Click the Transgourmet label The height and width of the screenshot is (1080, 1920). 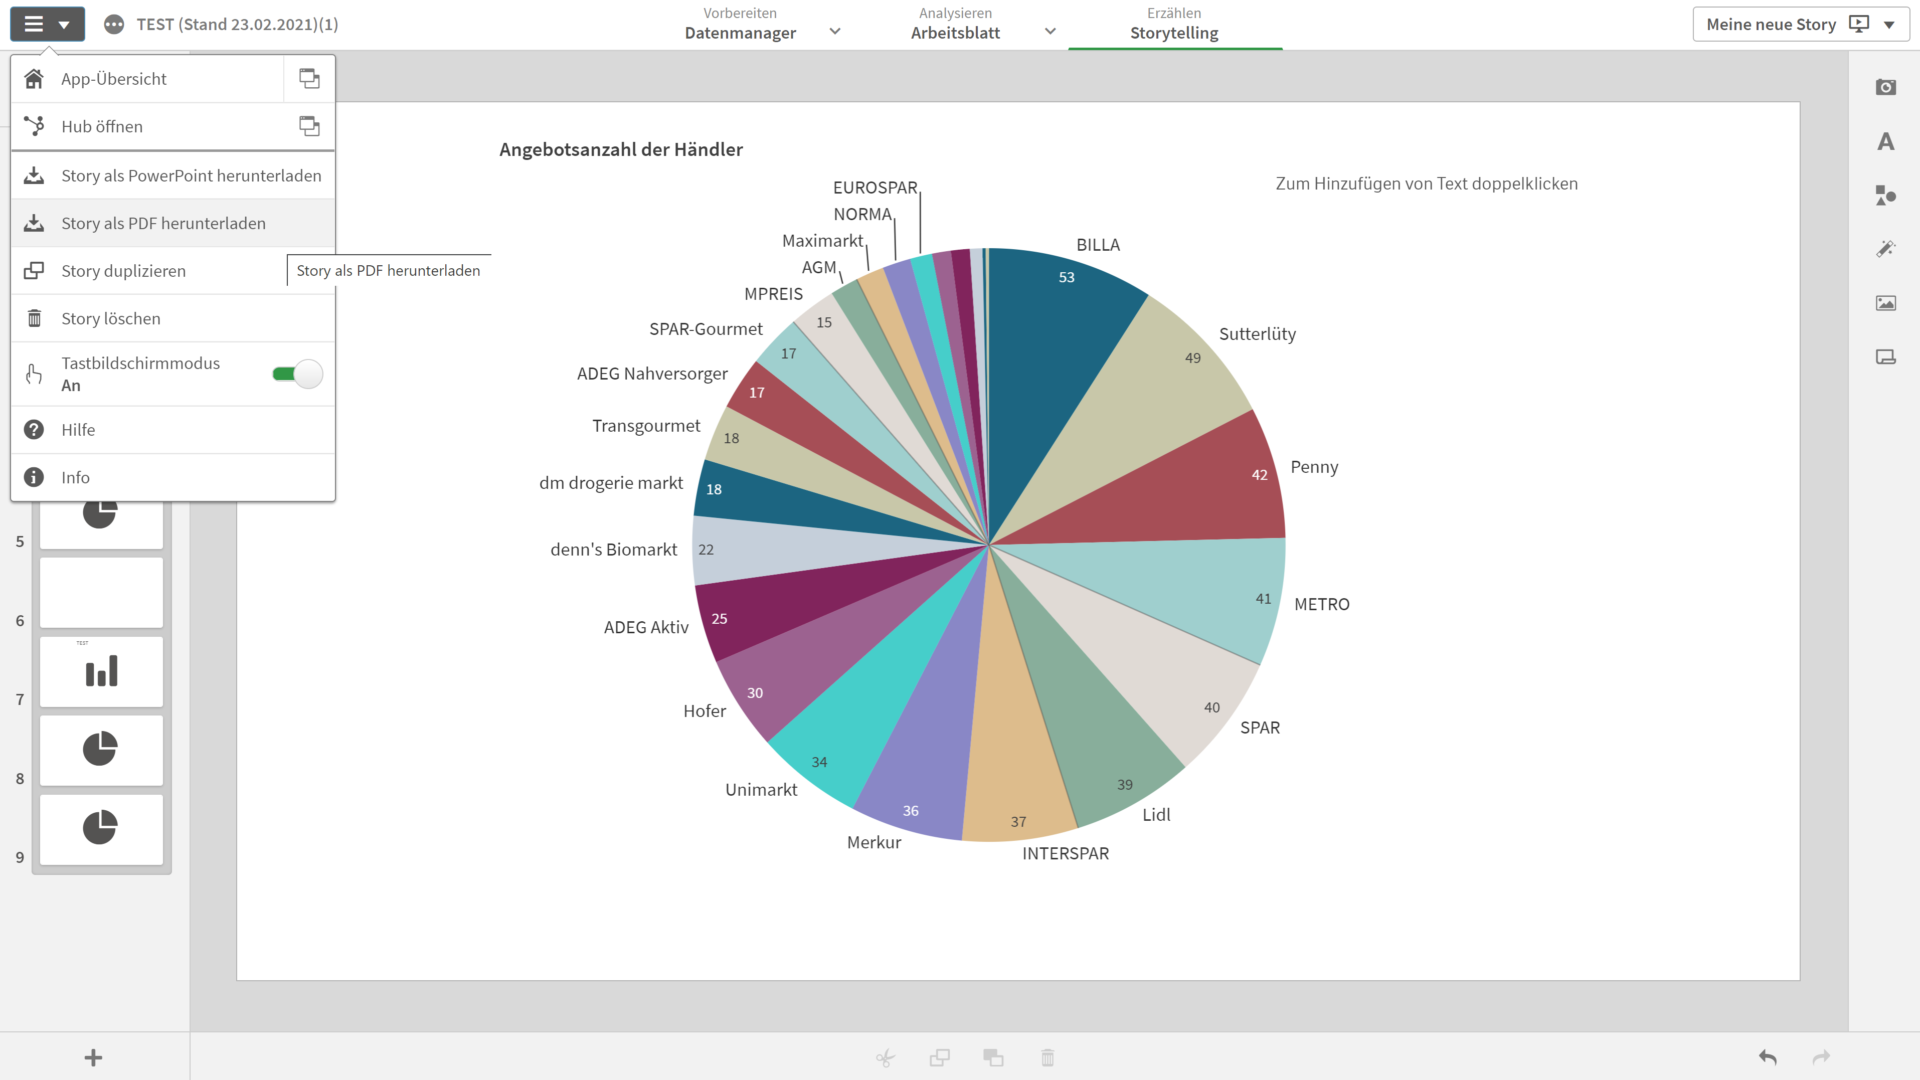click(646, 426)
